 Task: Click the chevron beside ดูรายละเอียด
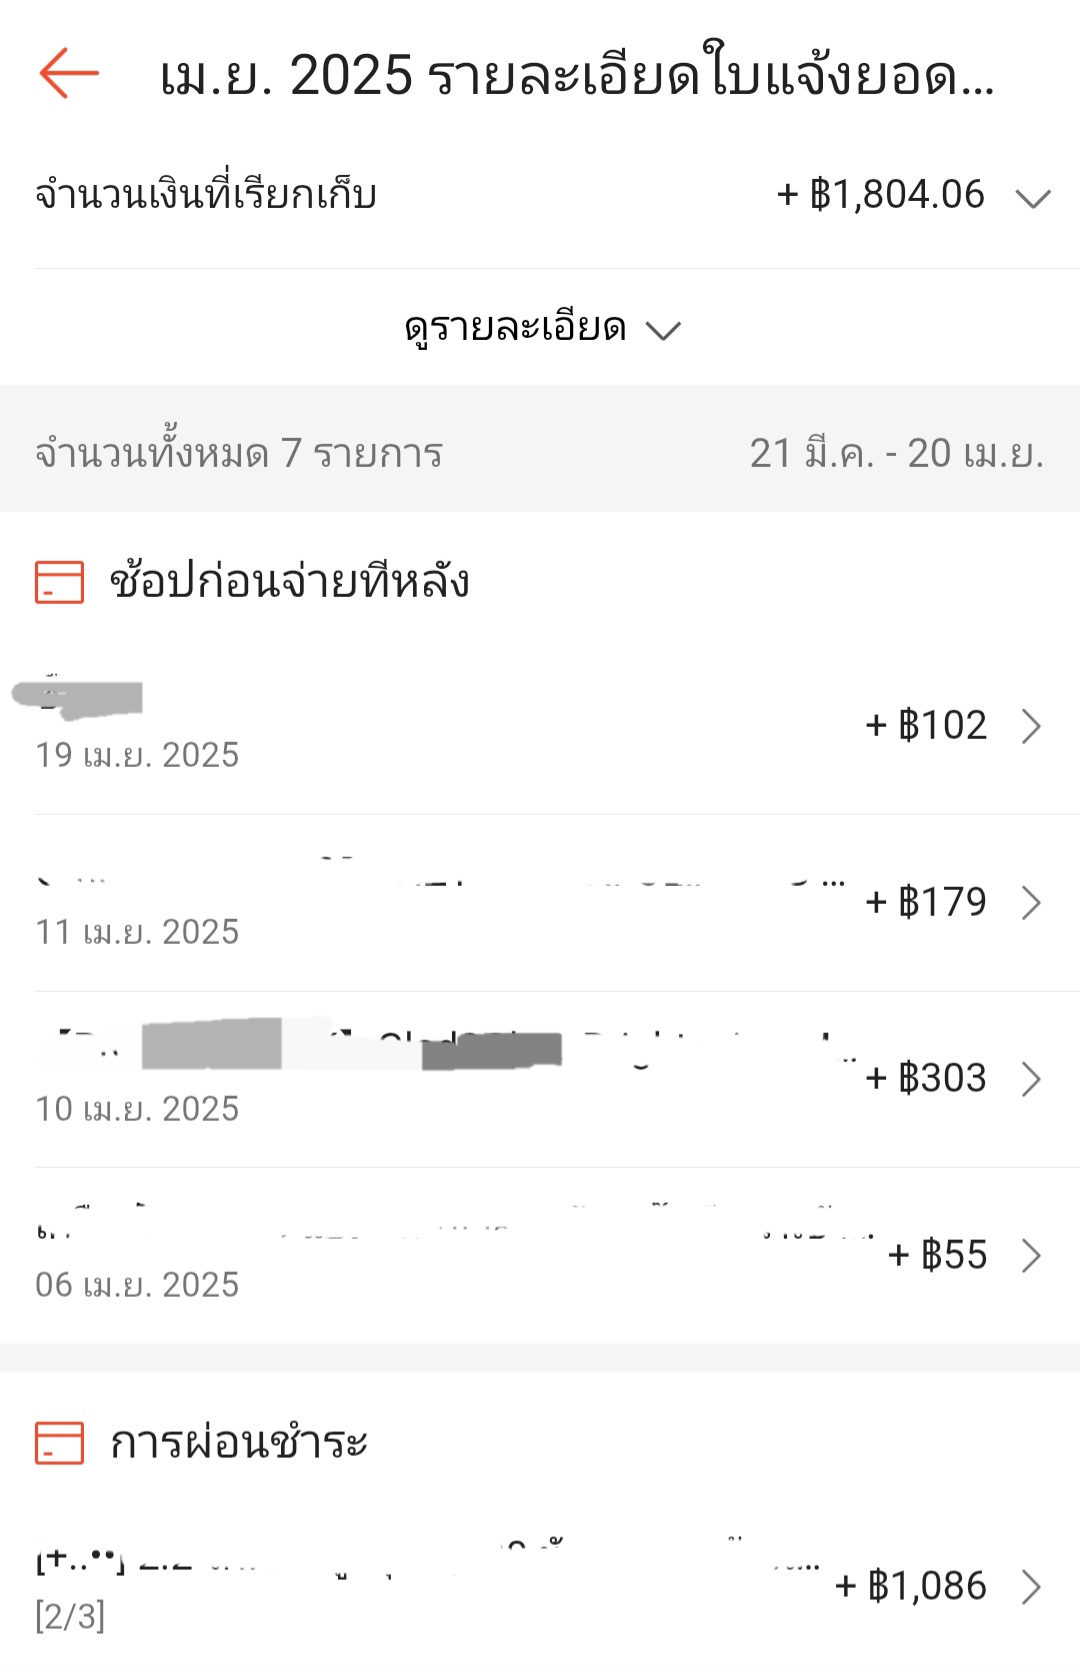[663, 331]
